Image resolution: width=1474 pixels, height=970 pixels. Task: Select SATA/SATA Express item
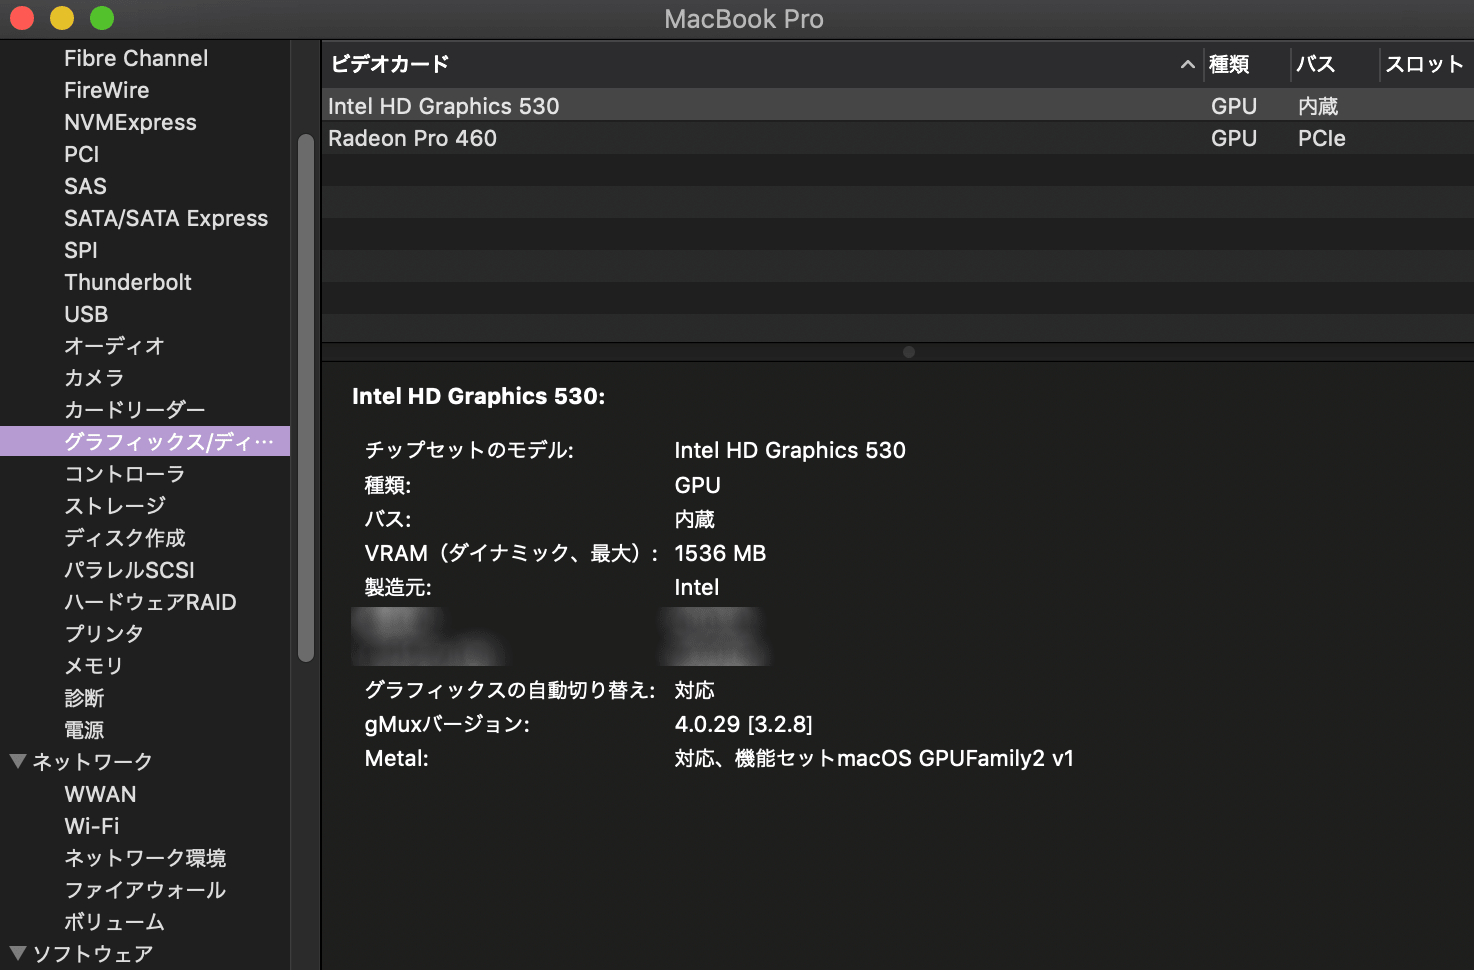pos(166,218)
